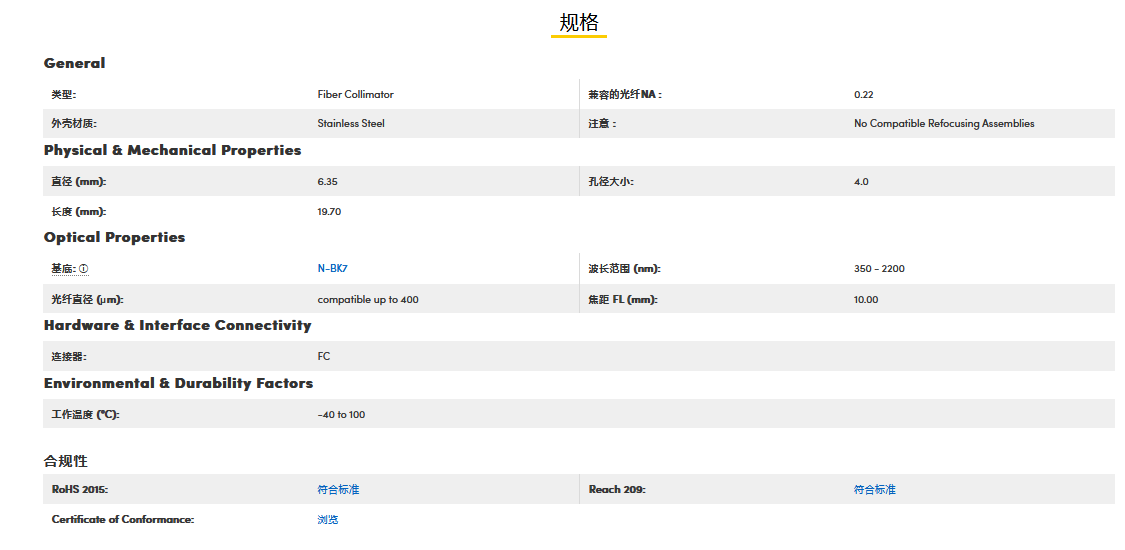
Task: Select the 规格 section title
Action: 579,23
